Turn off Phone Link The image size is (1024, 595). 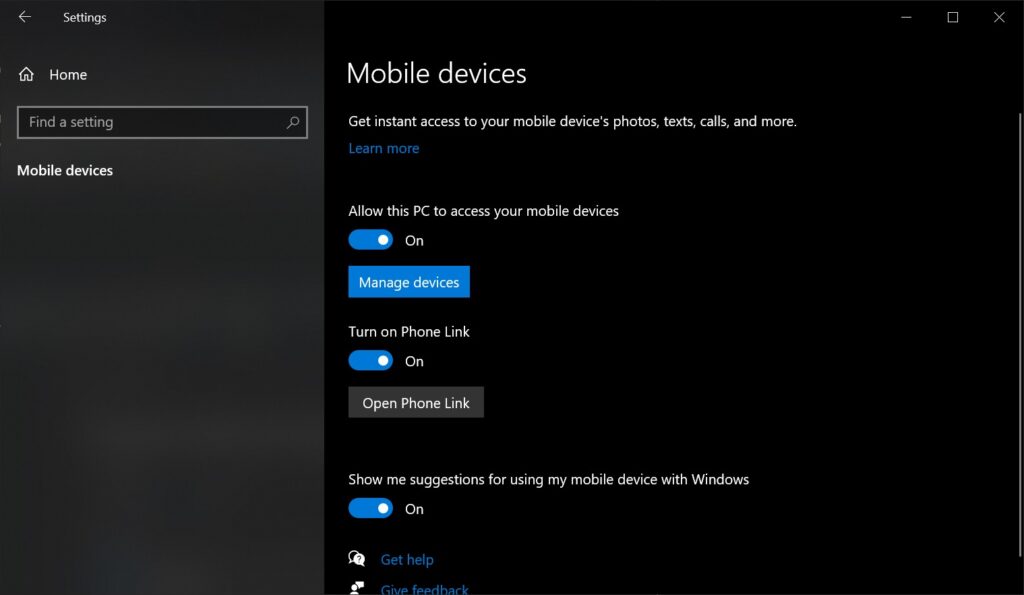(371, 360)
